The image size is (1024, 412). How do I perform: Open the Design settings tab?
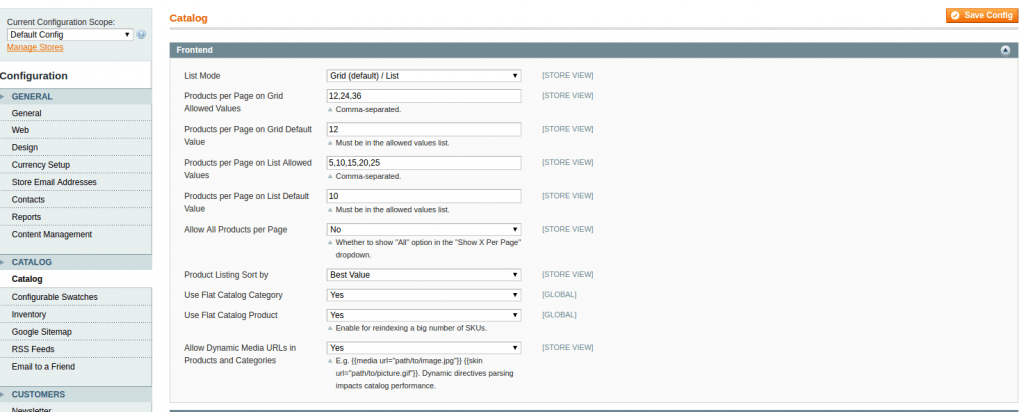coord(76,148)
